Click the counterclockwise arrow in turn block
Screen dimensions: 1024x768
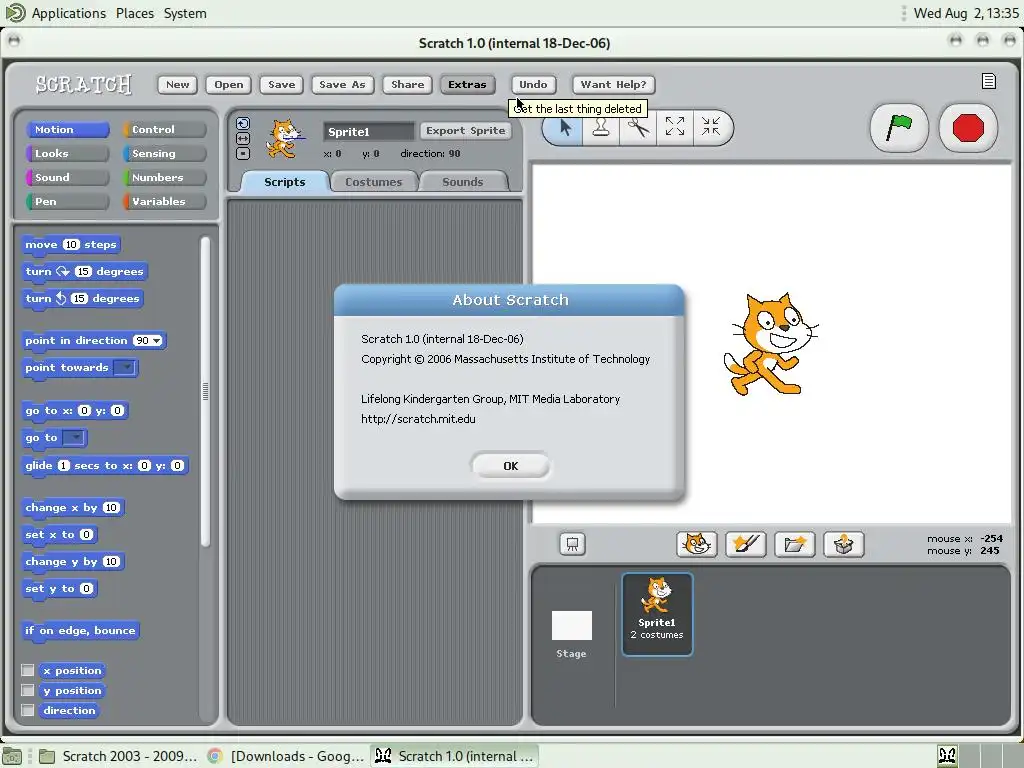tap(61, 298)
